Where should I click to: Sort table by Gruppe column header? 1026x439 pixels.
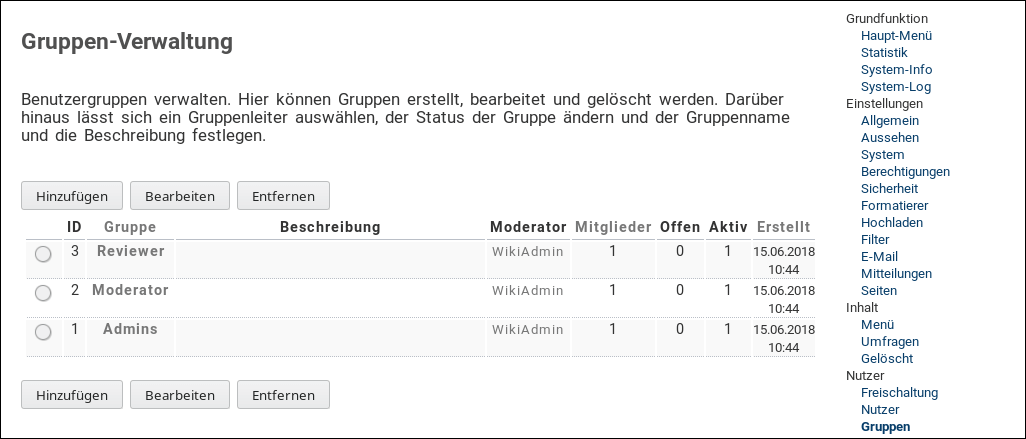click(130, 227)
